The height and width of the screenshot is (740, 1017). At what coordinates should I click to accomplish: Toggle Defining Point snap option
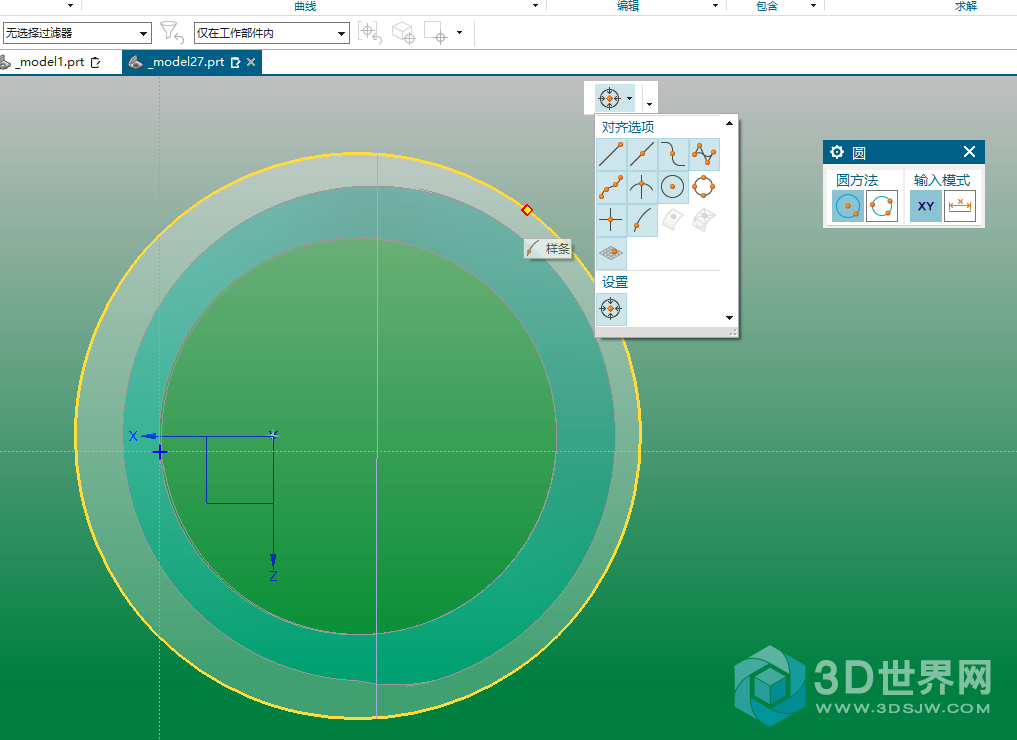click(x=611, y=187)
